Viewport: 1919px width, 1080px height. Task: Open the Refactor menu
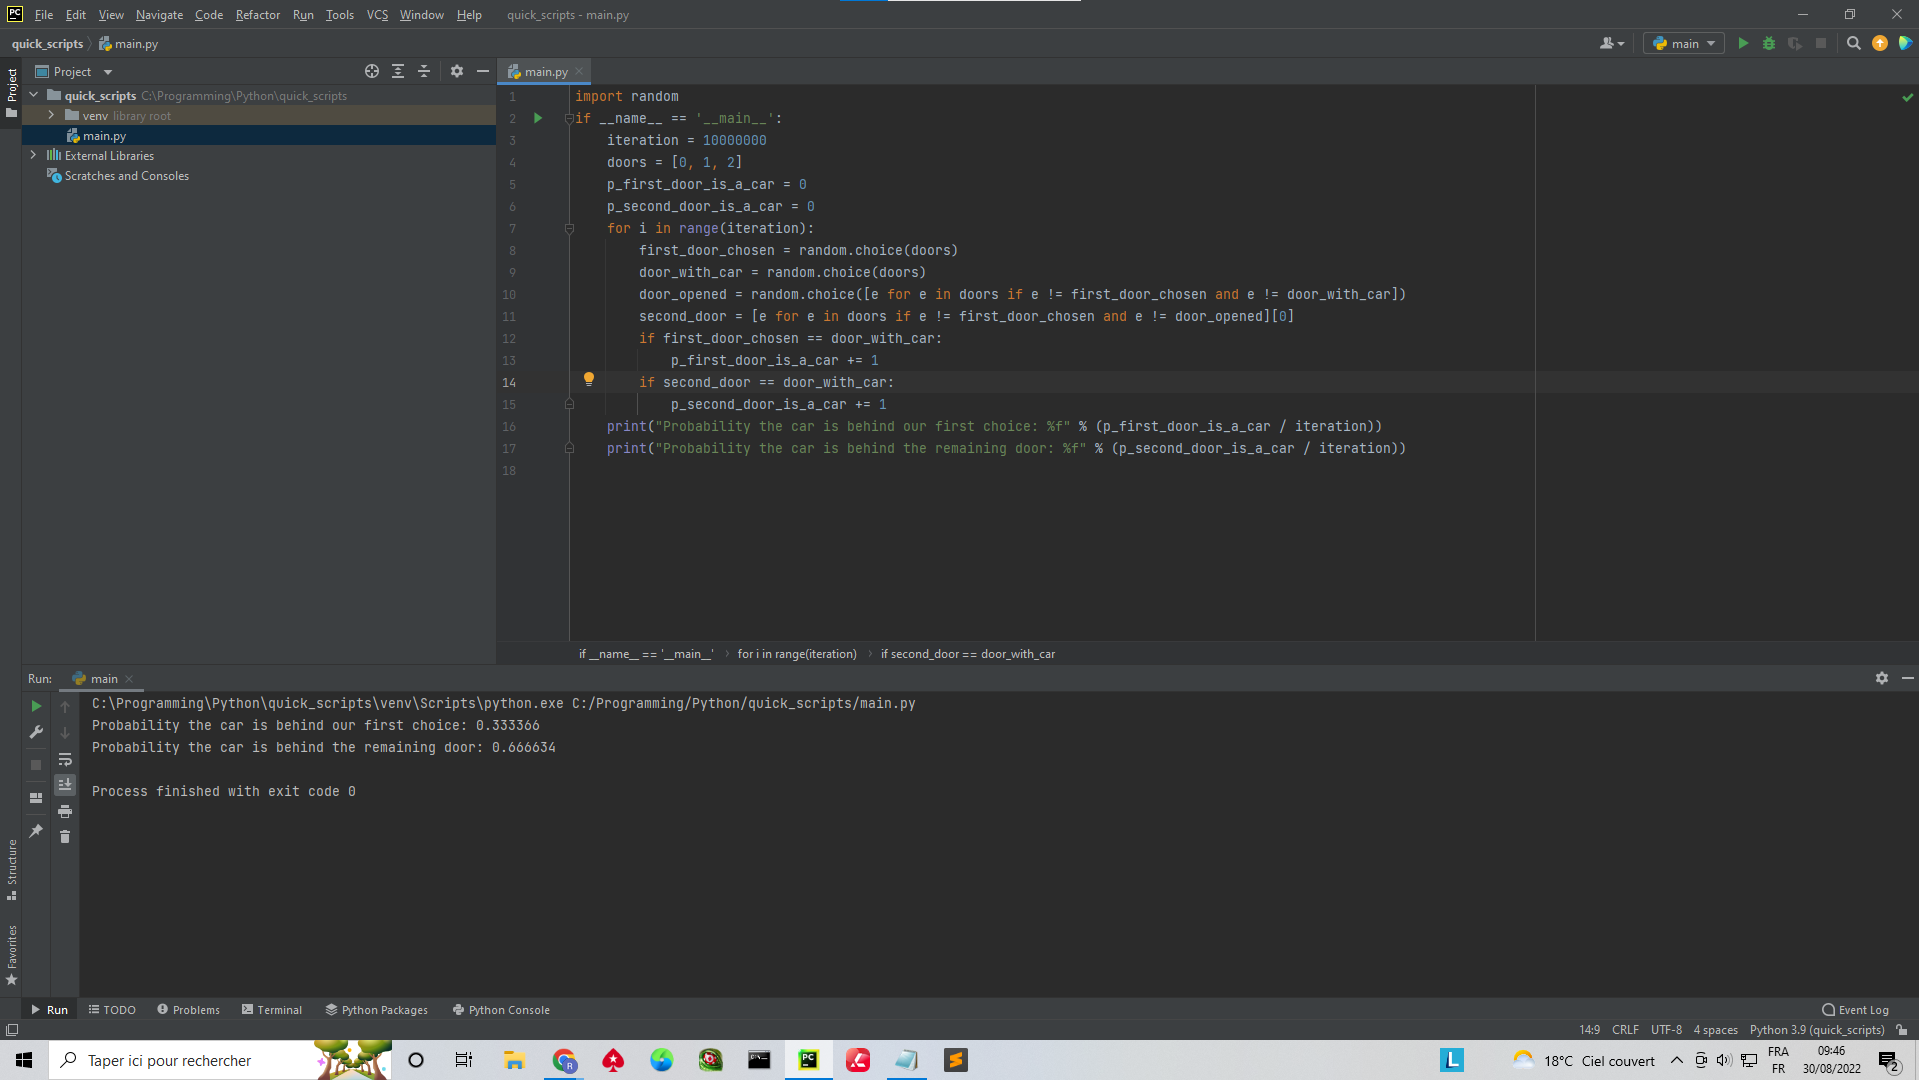tap(257, 15)
